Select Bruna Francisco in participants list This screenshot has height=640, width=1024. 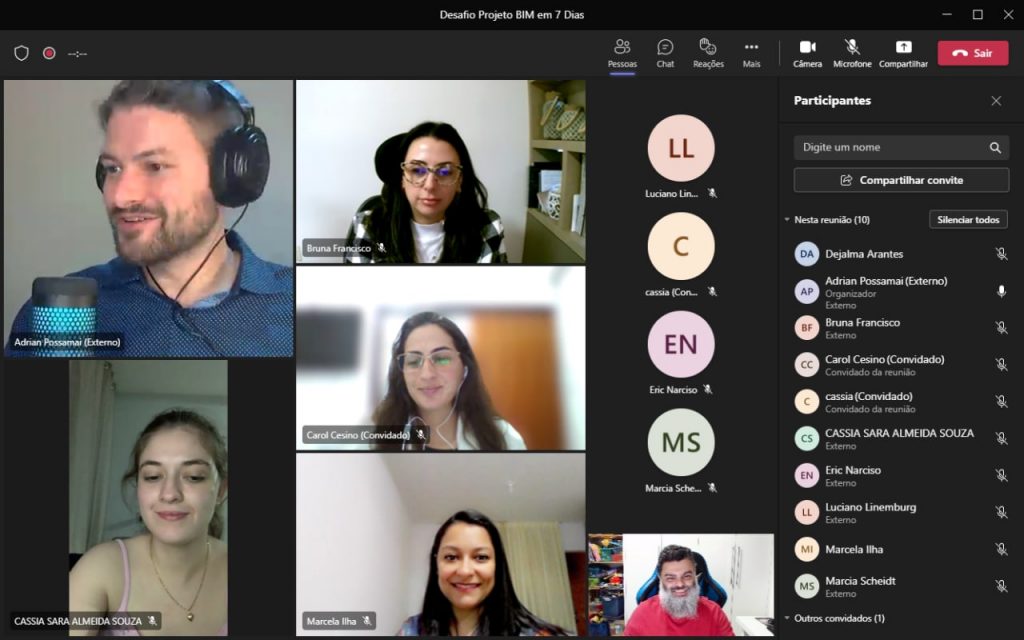click(x=862, y=323)
